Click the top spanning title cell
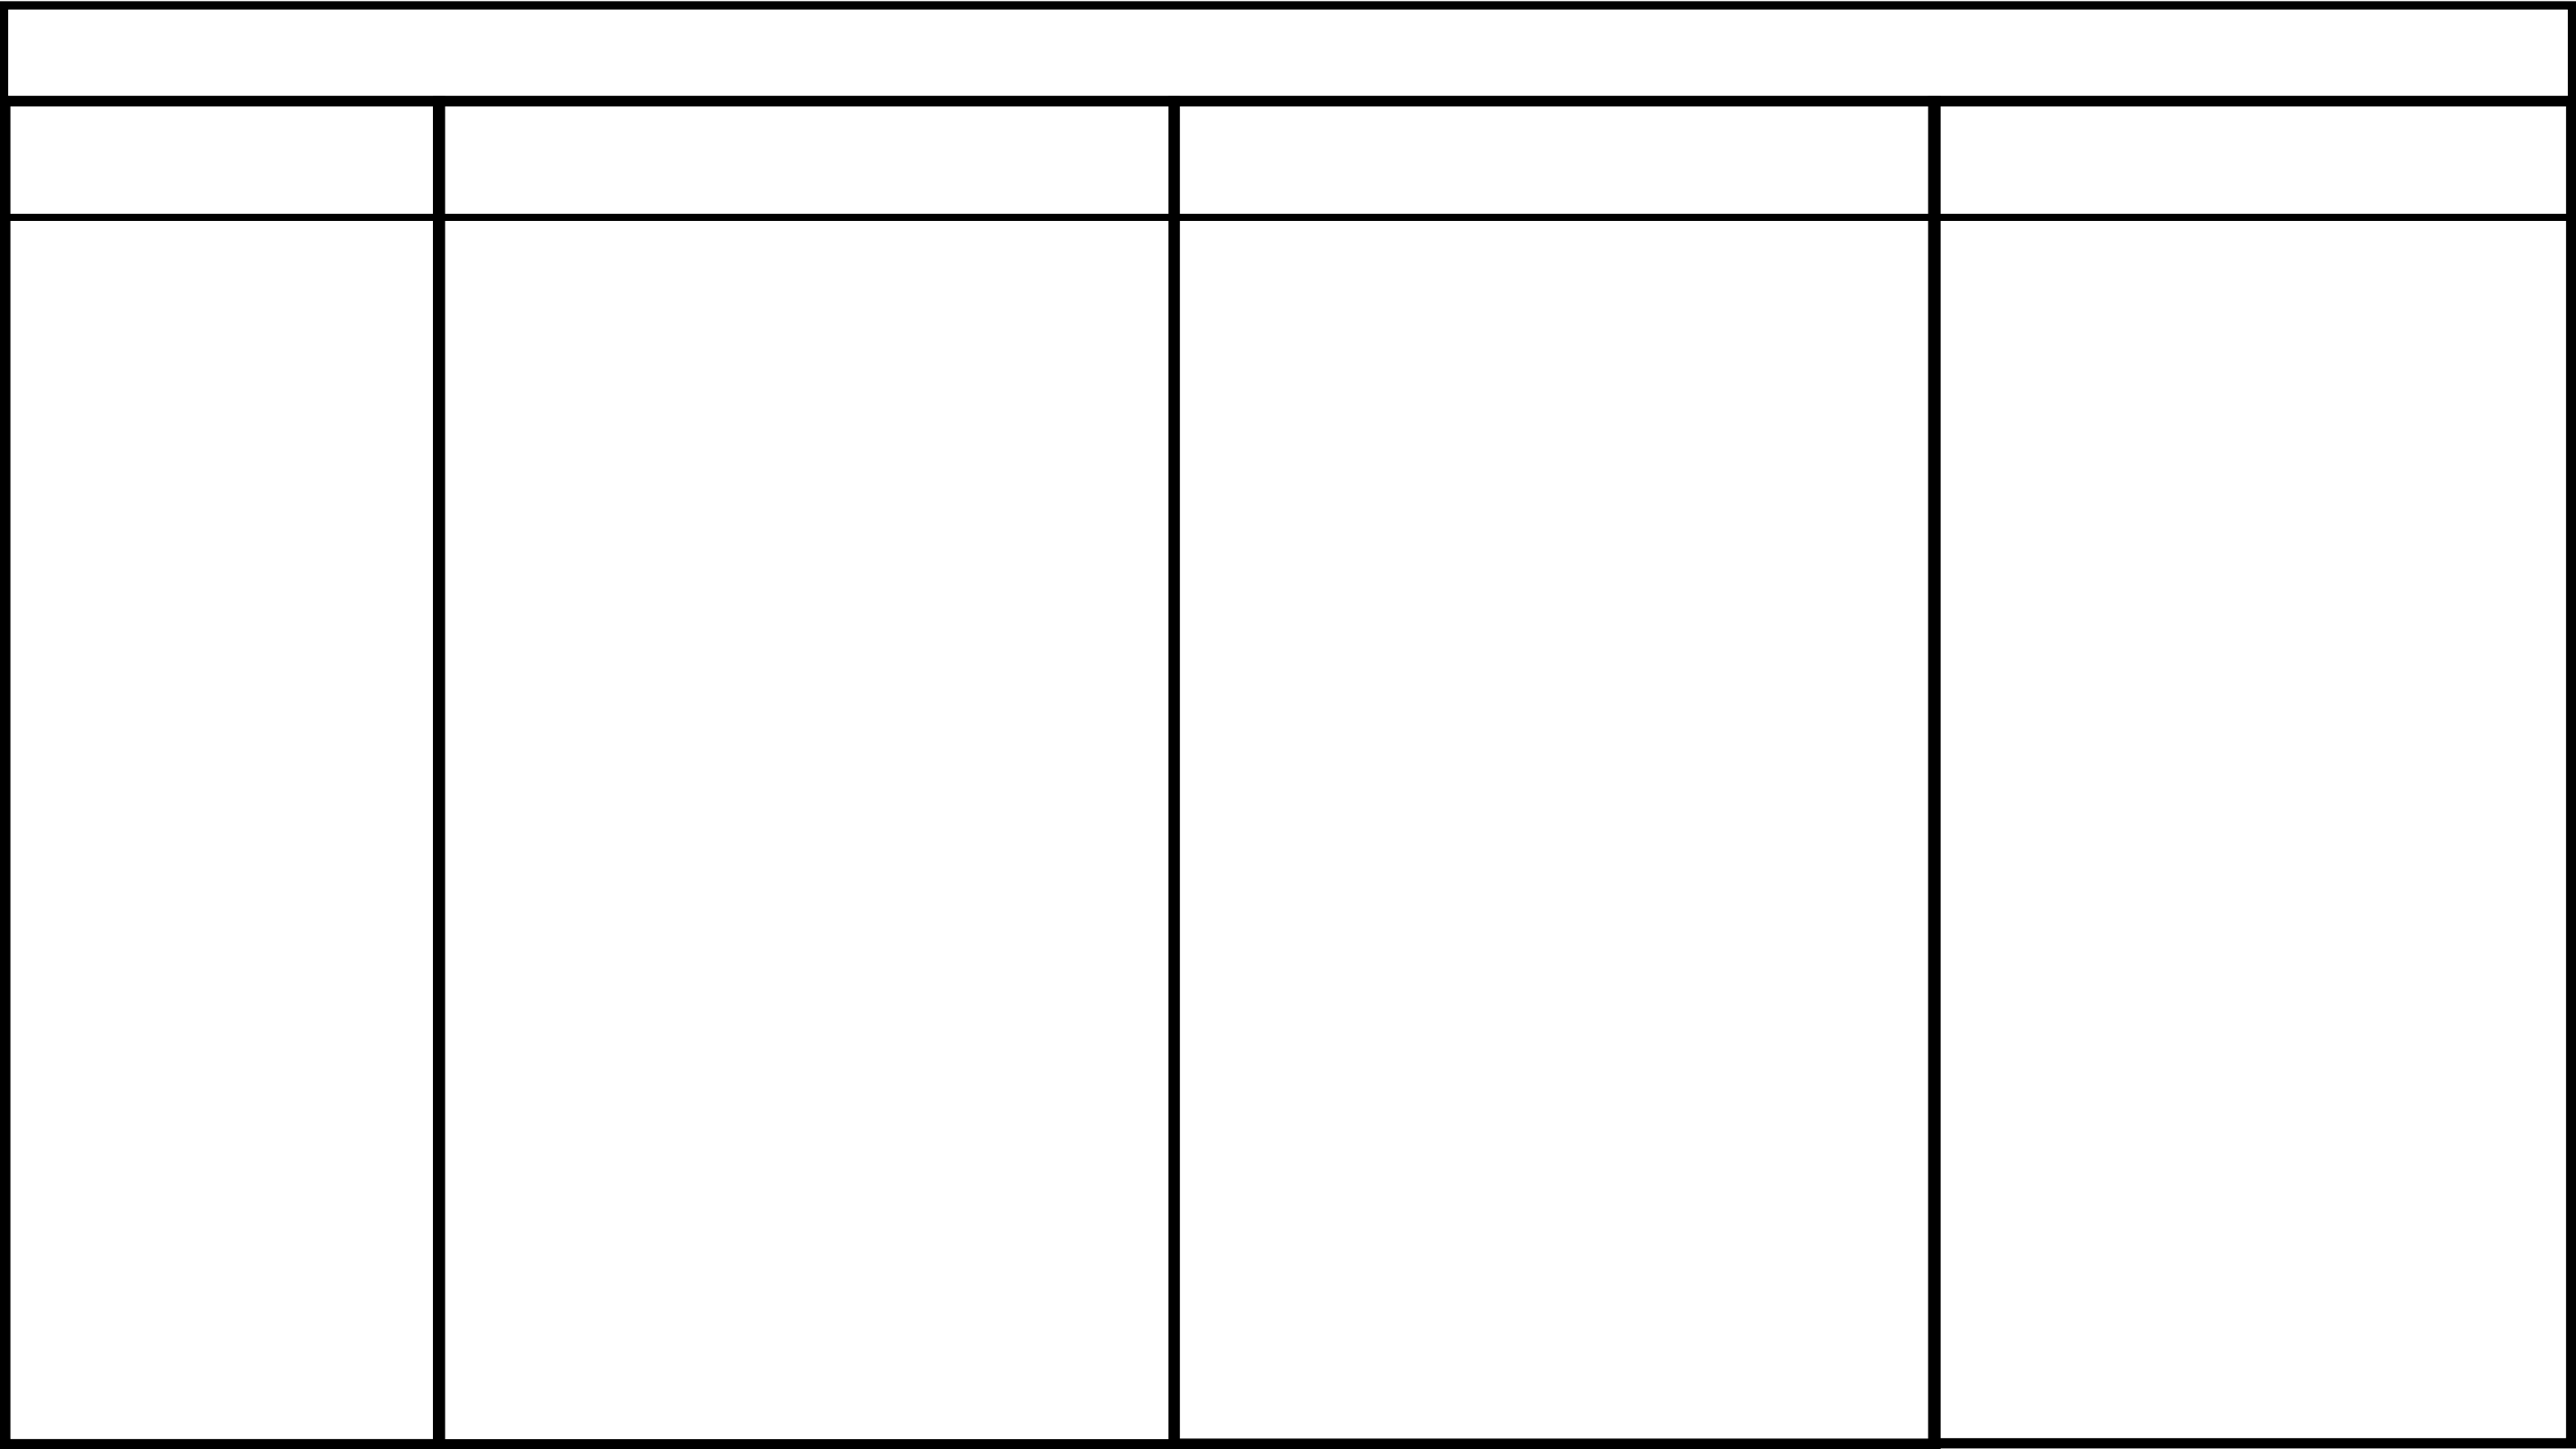Viewport: 2576px width, 1449px height. pos(1288,51)
